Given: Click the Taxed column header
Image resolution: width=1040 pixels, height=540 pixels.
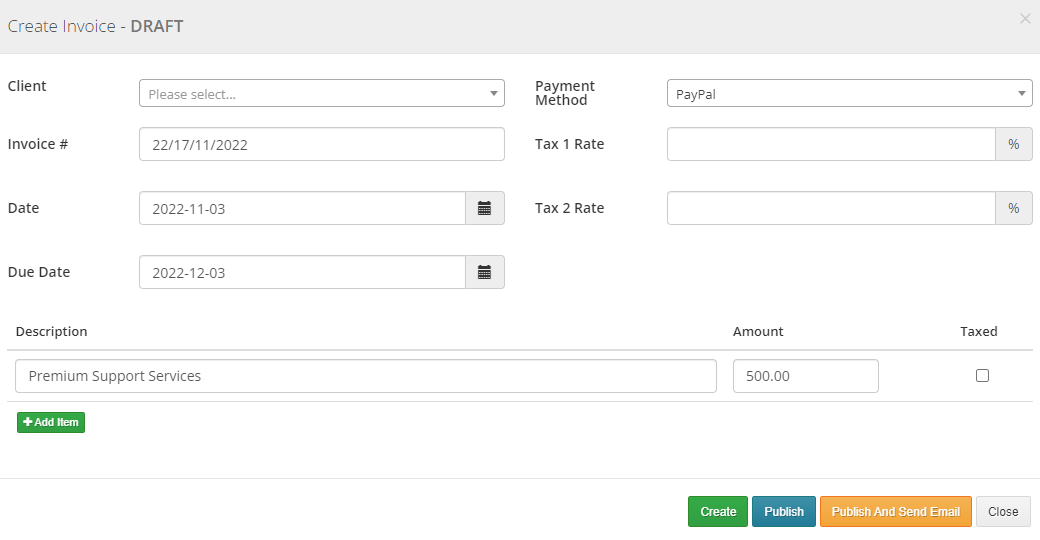Looking at the screenshot, I should click(979, 332).
